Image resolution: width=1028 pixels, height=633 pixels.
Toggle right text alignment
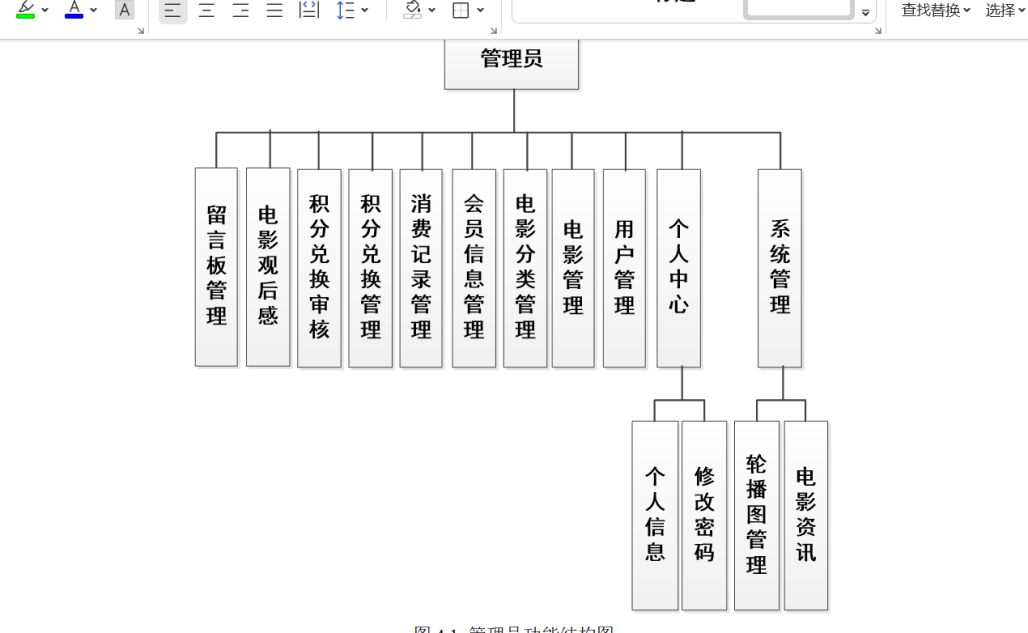[241, 10]
